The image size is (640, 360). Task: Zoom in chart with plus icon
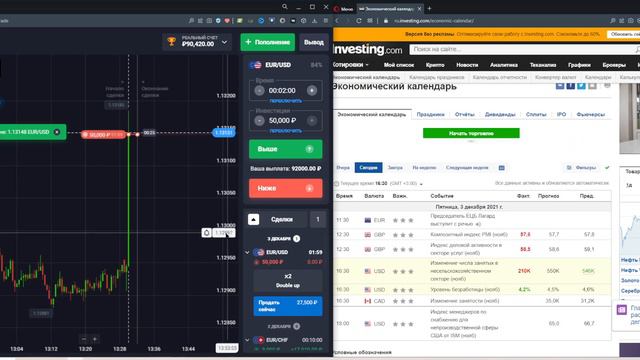point(95,339)
